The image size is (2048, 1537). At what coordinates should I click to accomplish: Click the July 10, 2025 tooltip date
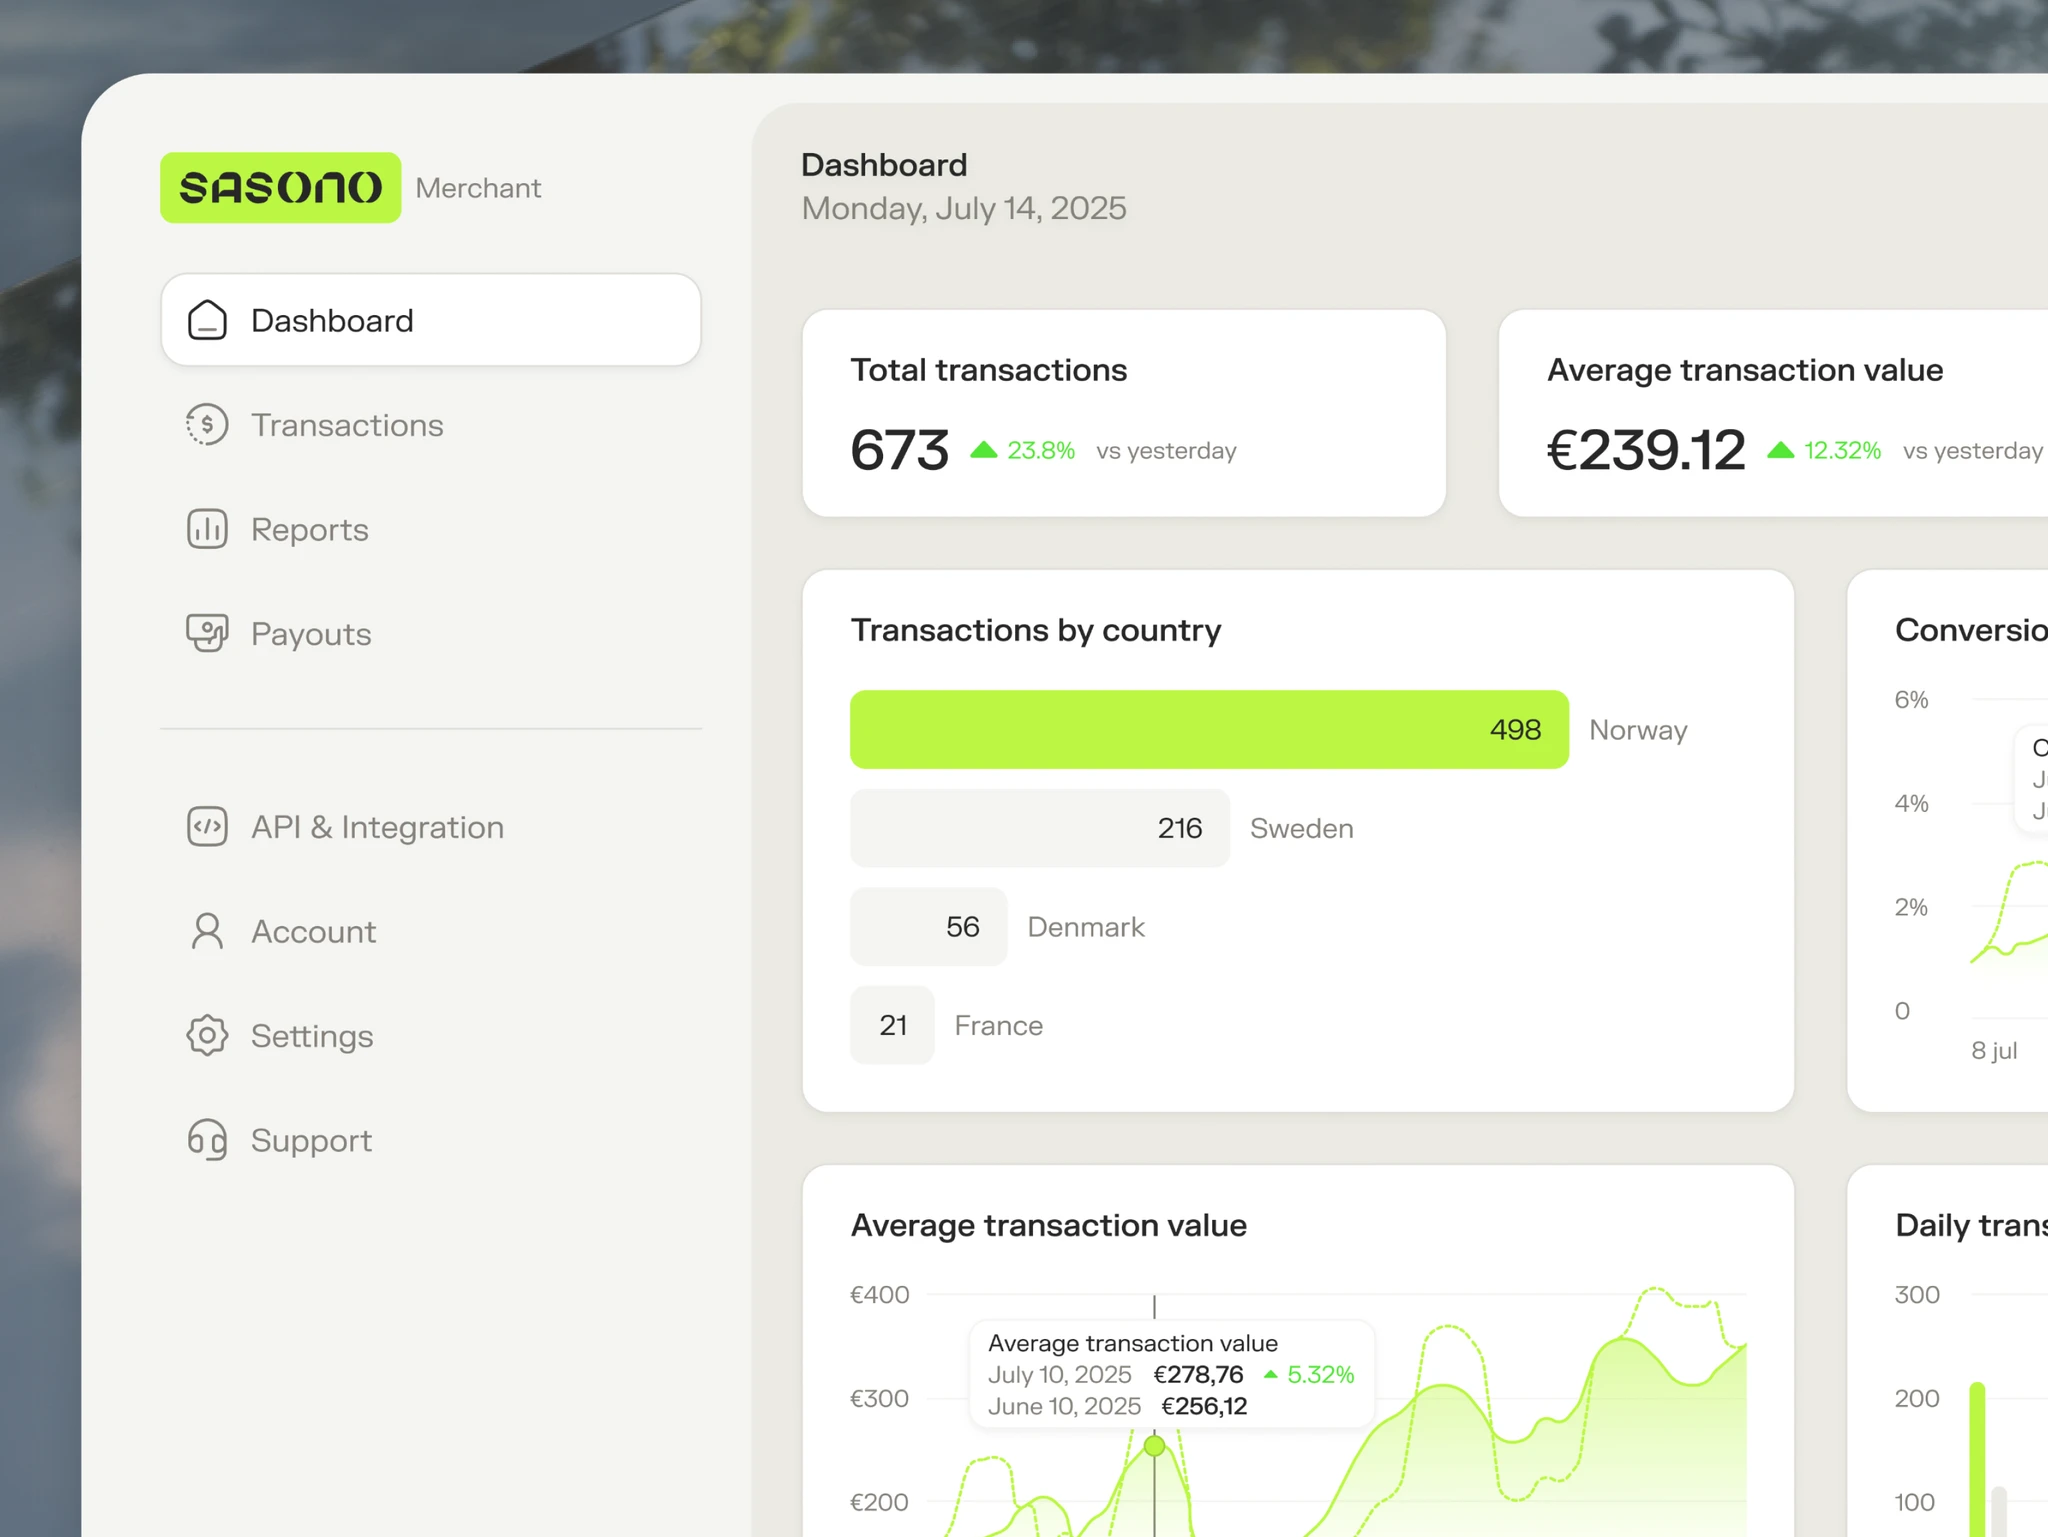coord(1059,1374)
